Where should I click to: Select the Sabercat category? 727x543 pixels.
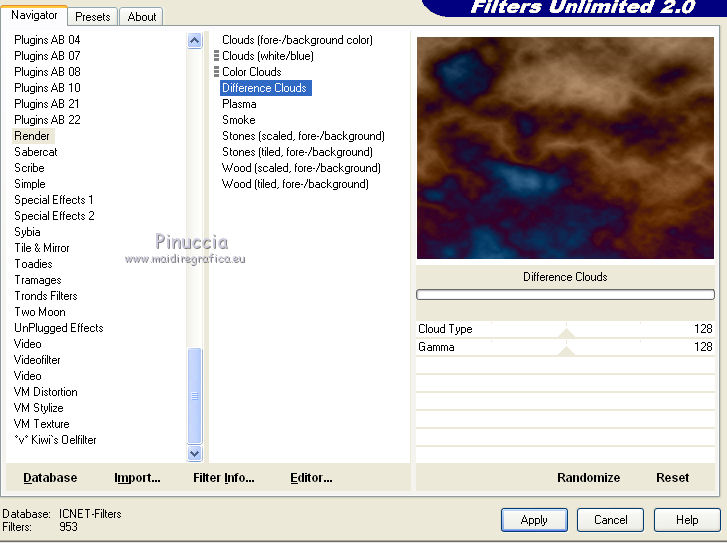(x=36, y=152)
